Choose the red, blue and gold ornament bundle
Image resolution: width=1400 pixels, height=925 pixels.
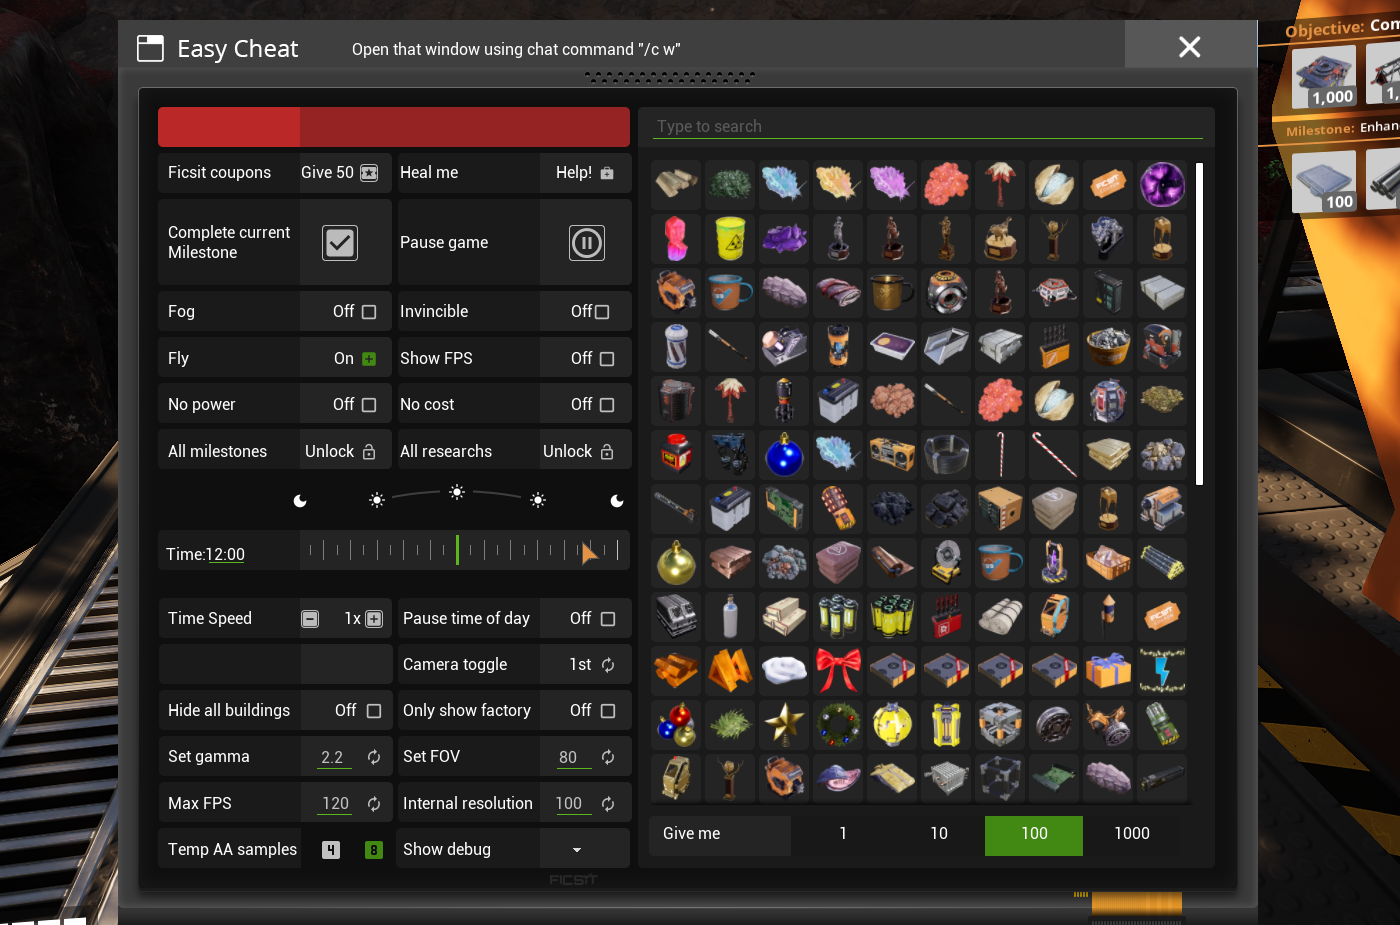click(677, 724)
